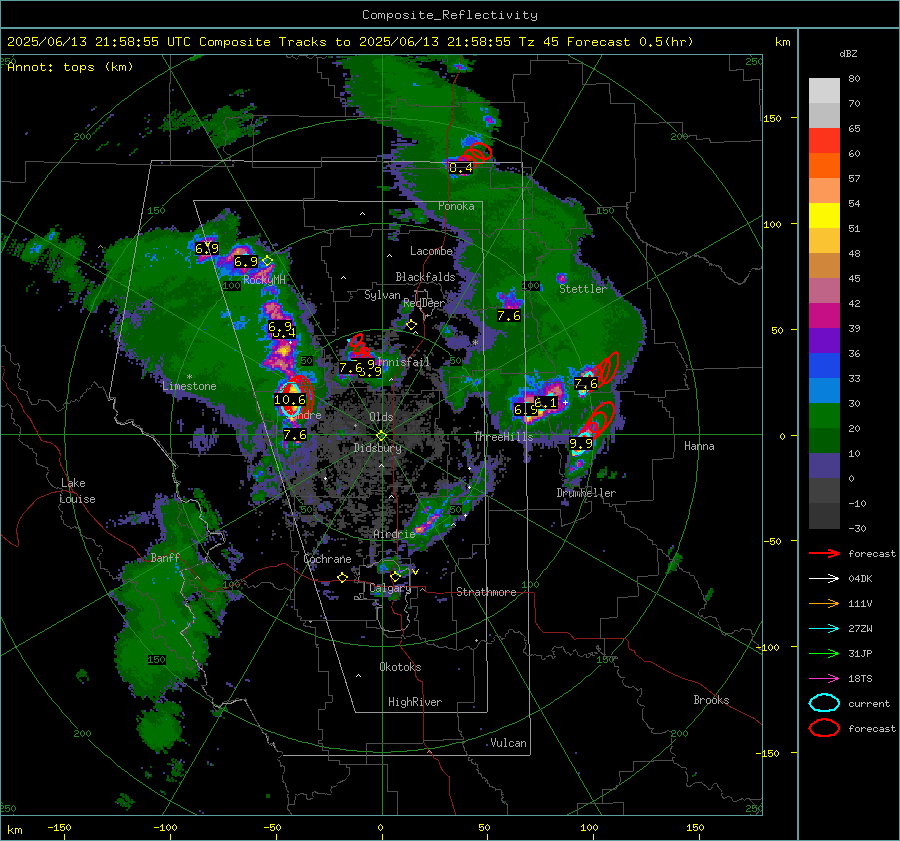Viewport: 900px width, 841px height.
Task: Pick the orange 60 dBZ swatch
Action: [824, 165]
